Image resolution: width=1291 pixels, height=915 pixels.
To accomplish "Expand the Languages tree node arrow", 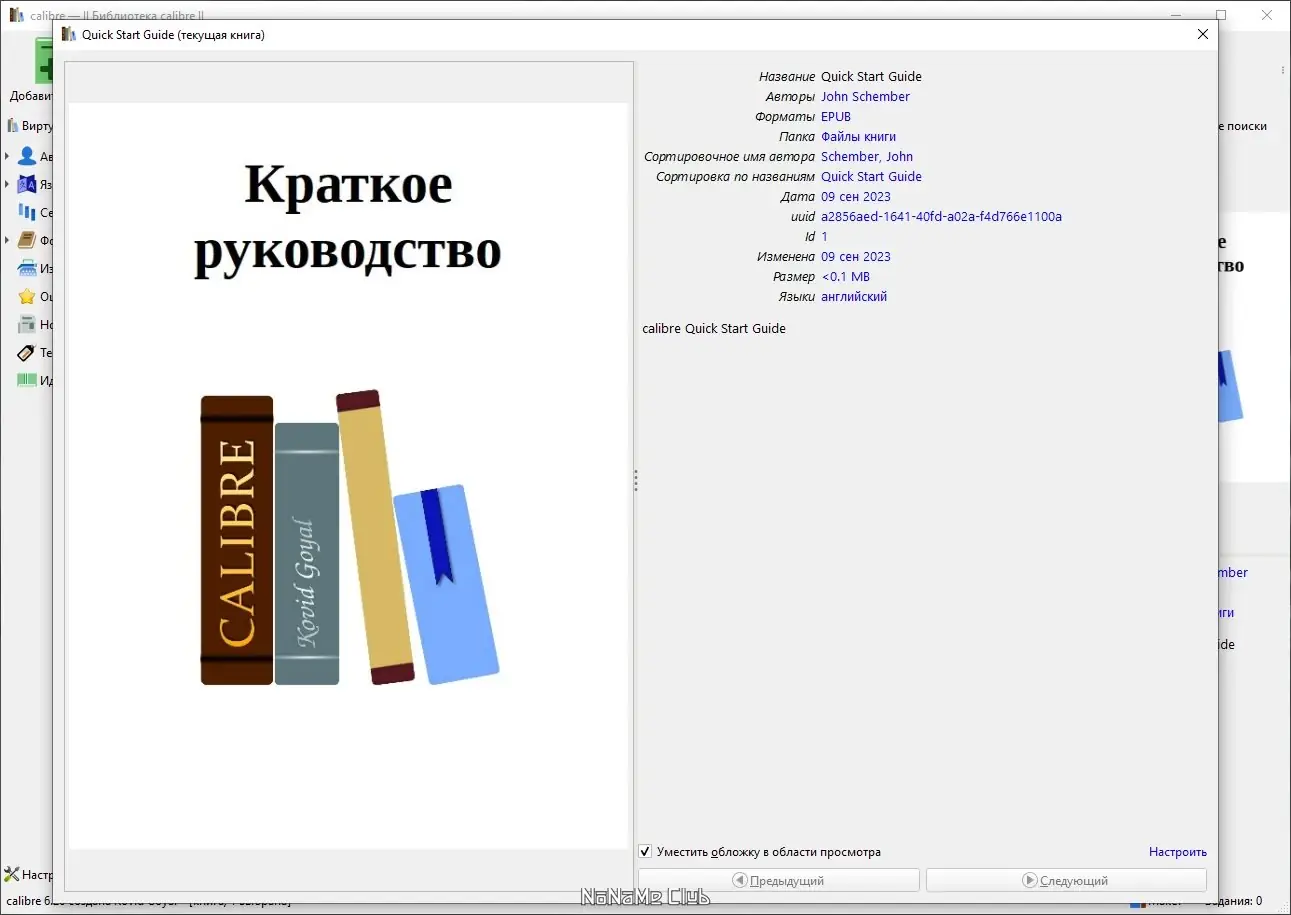I will click(x=8, y=184).
